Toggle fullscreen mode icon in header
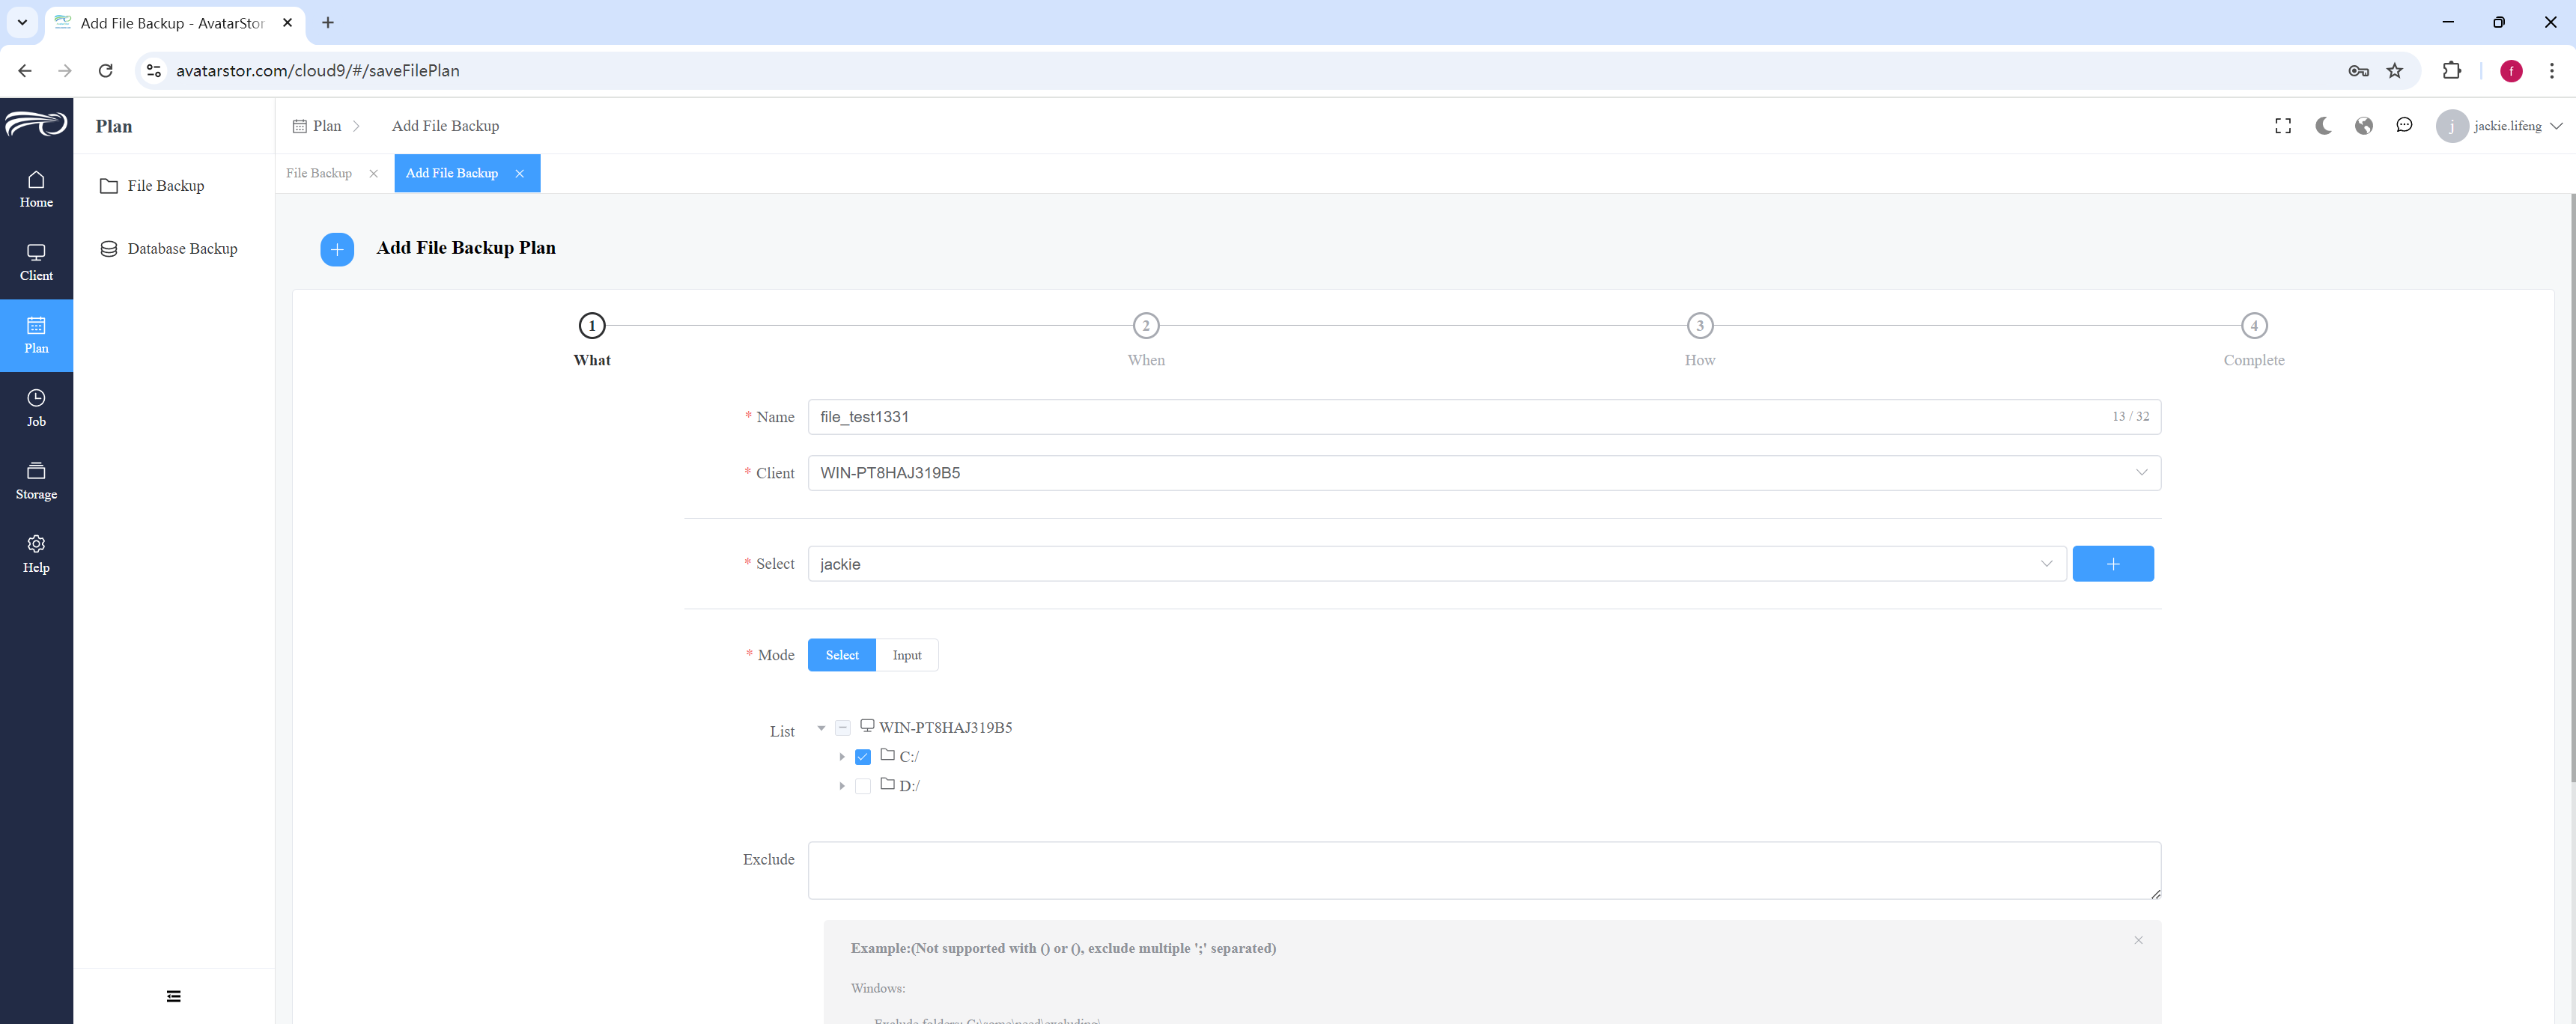This screenshot has width=2576, height=1024. 2283,126
